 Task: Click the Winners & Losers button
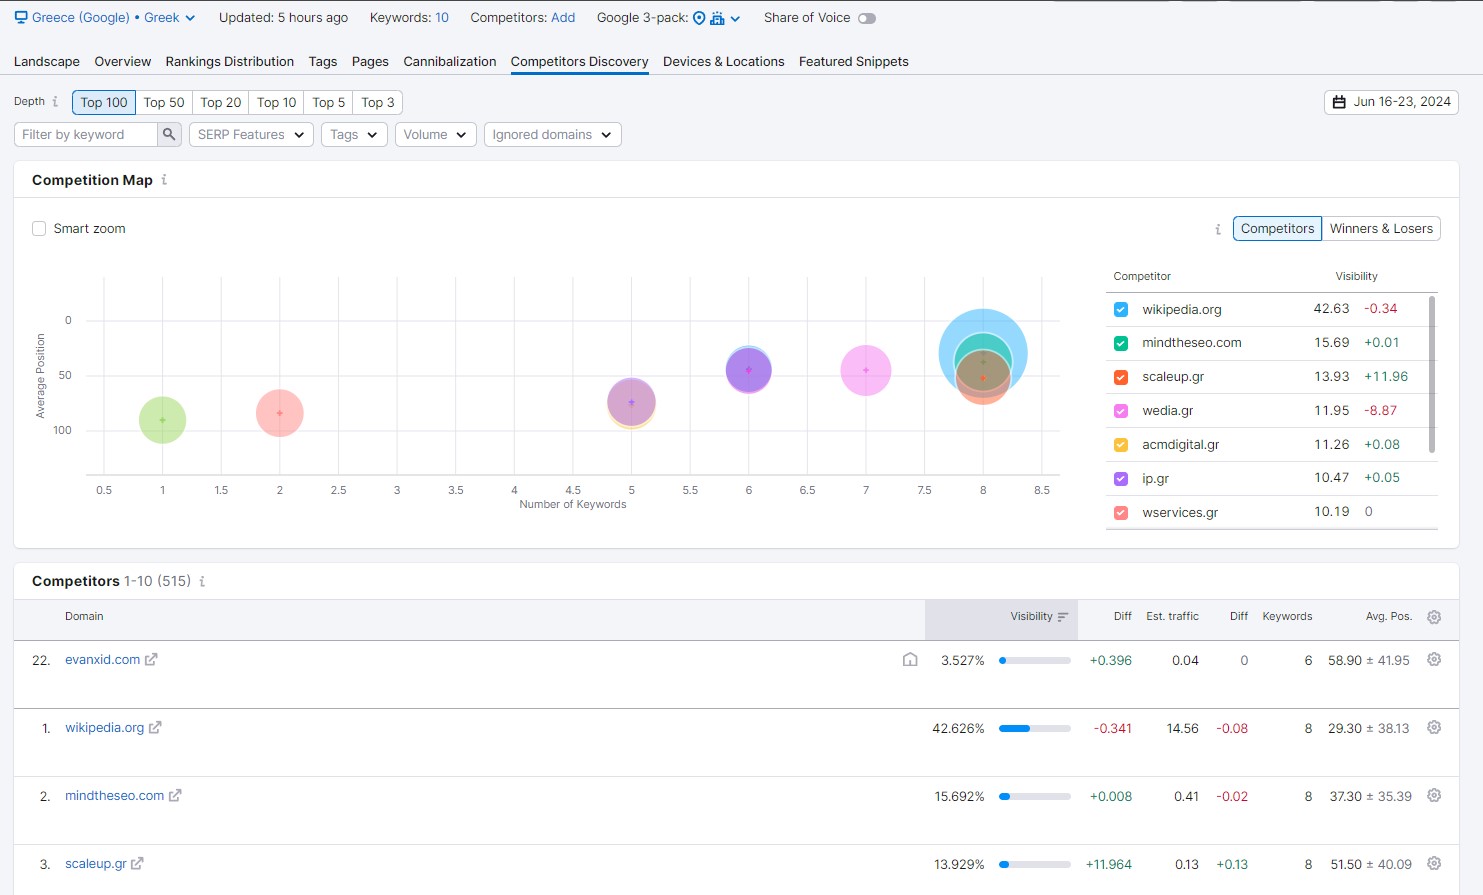click(x=1381, y=229)
